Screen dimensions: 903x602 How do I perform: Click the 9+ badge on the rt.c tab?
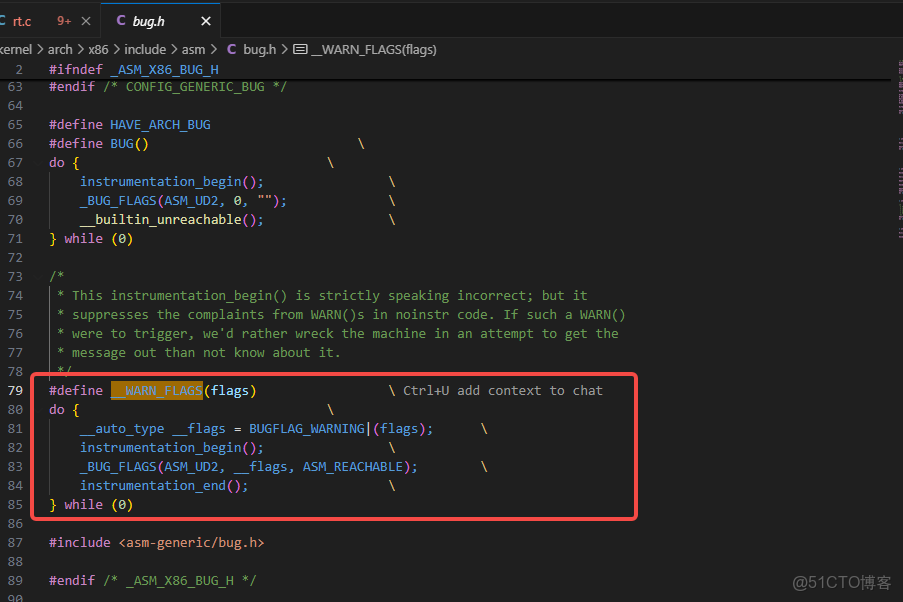(62, 19)
